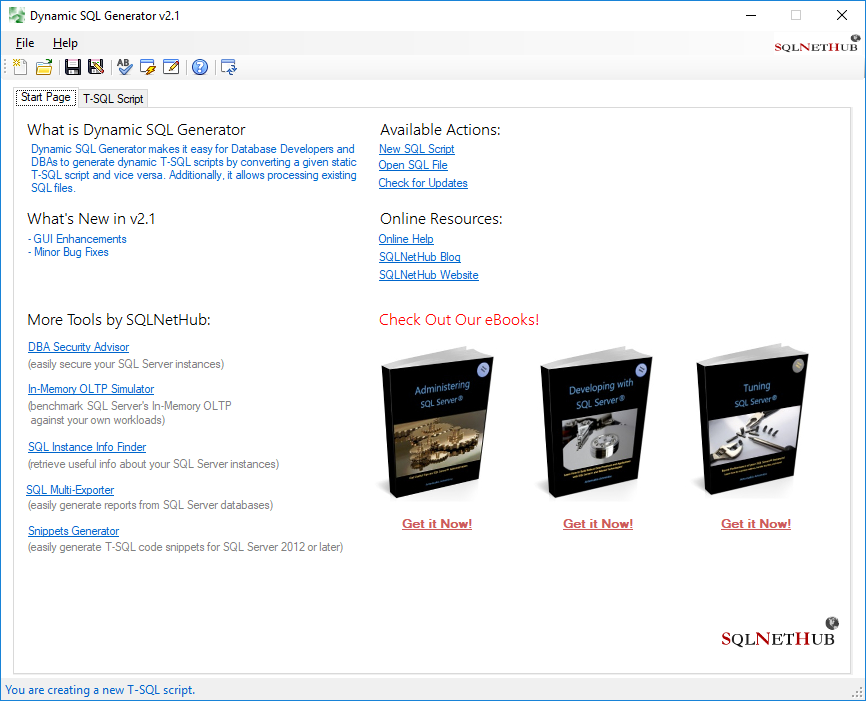866x701 pixels.
Task: Click the Open SQL File link
Action: [x=413, y=165]
